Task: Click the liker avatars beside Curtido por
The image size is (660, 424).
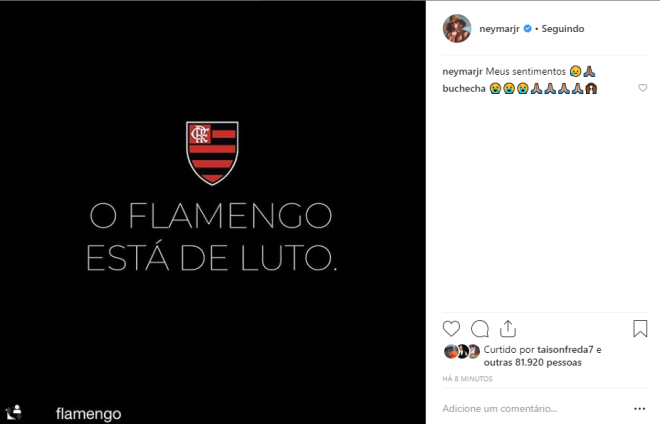Action: click(462, 351)
